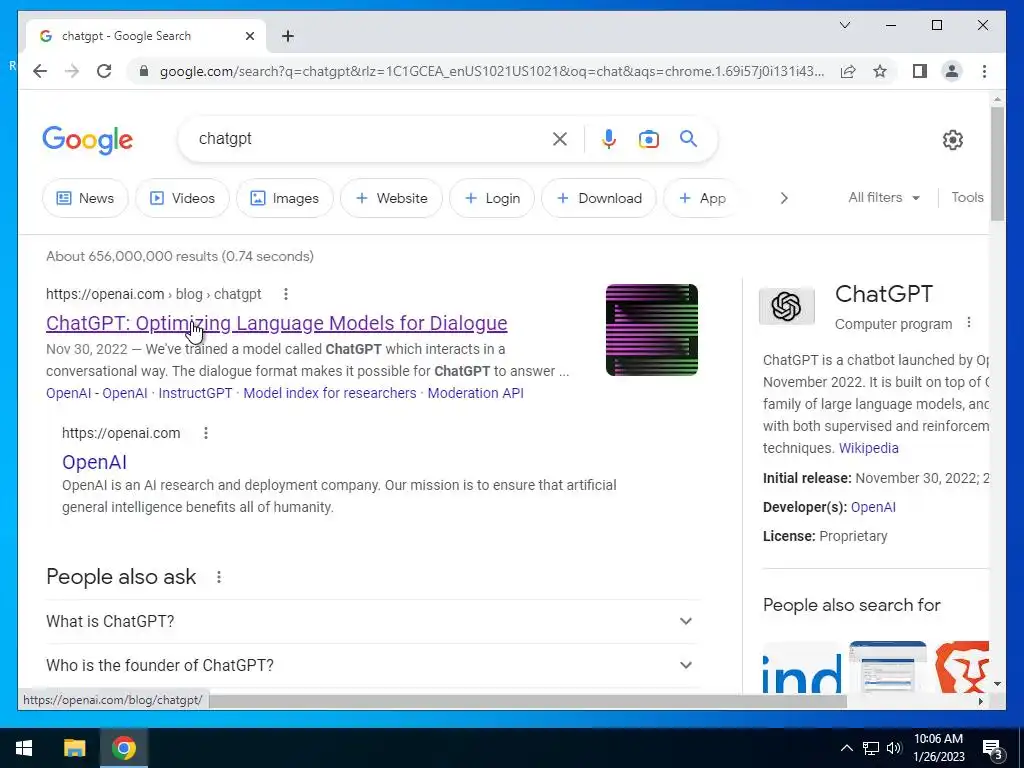This screenshot has height=768, width=1024.
Task: Open ChatGPT: Optimizing Language Models for Dialogue
Action: [x=276, y=323]
